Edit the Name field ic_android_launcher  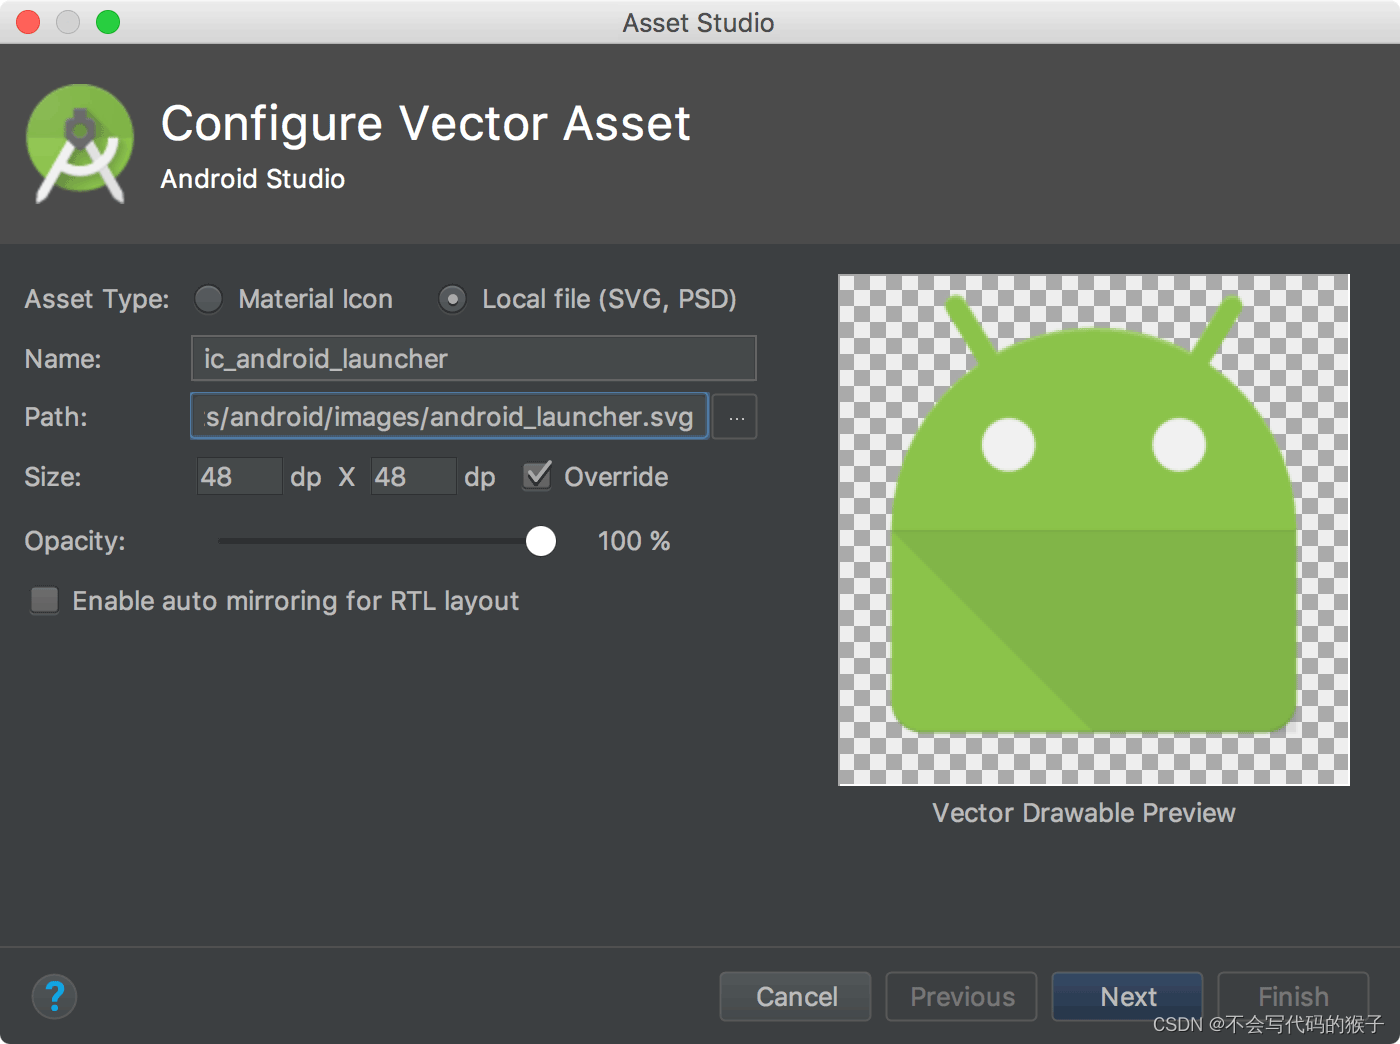(473, 358)
